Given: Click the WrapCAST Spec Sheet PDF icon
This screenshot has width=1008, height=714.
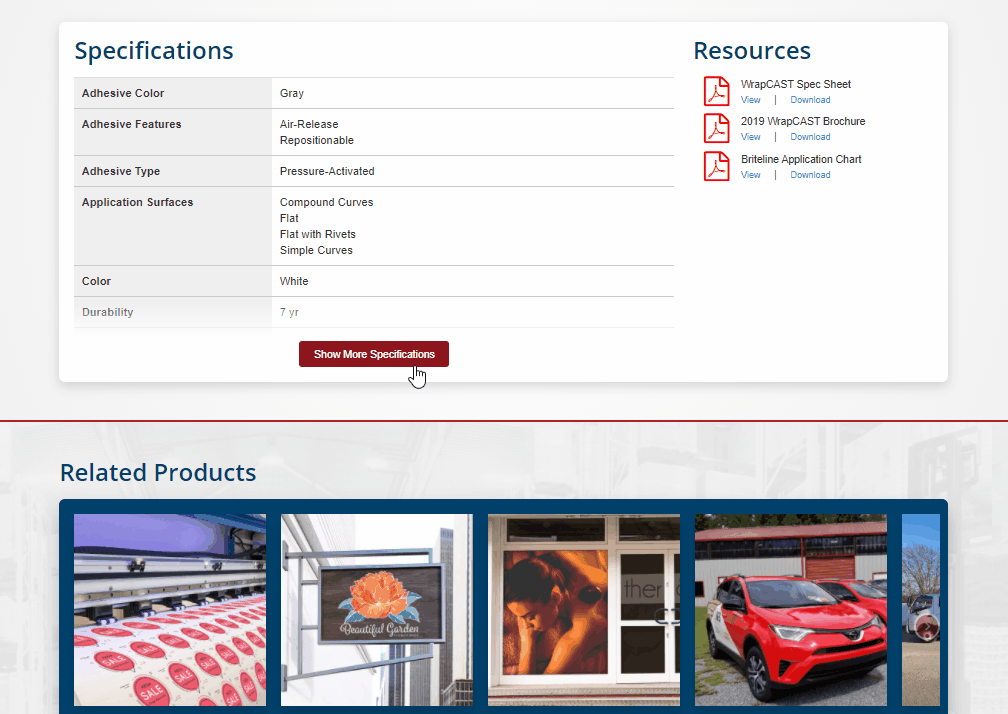Looking at the screenshot, I should pos(716,91).
